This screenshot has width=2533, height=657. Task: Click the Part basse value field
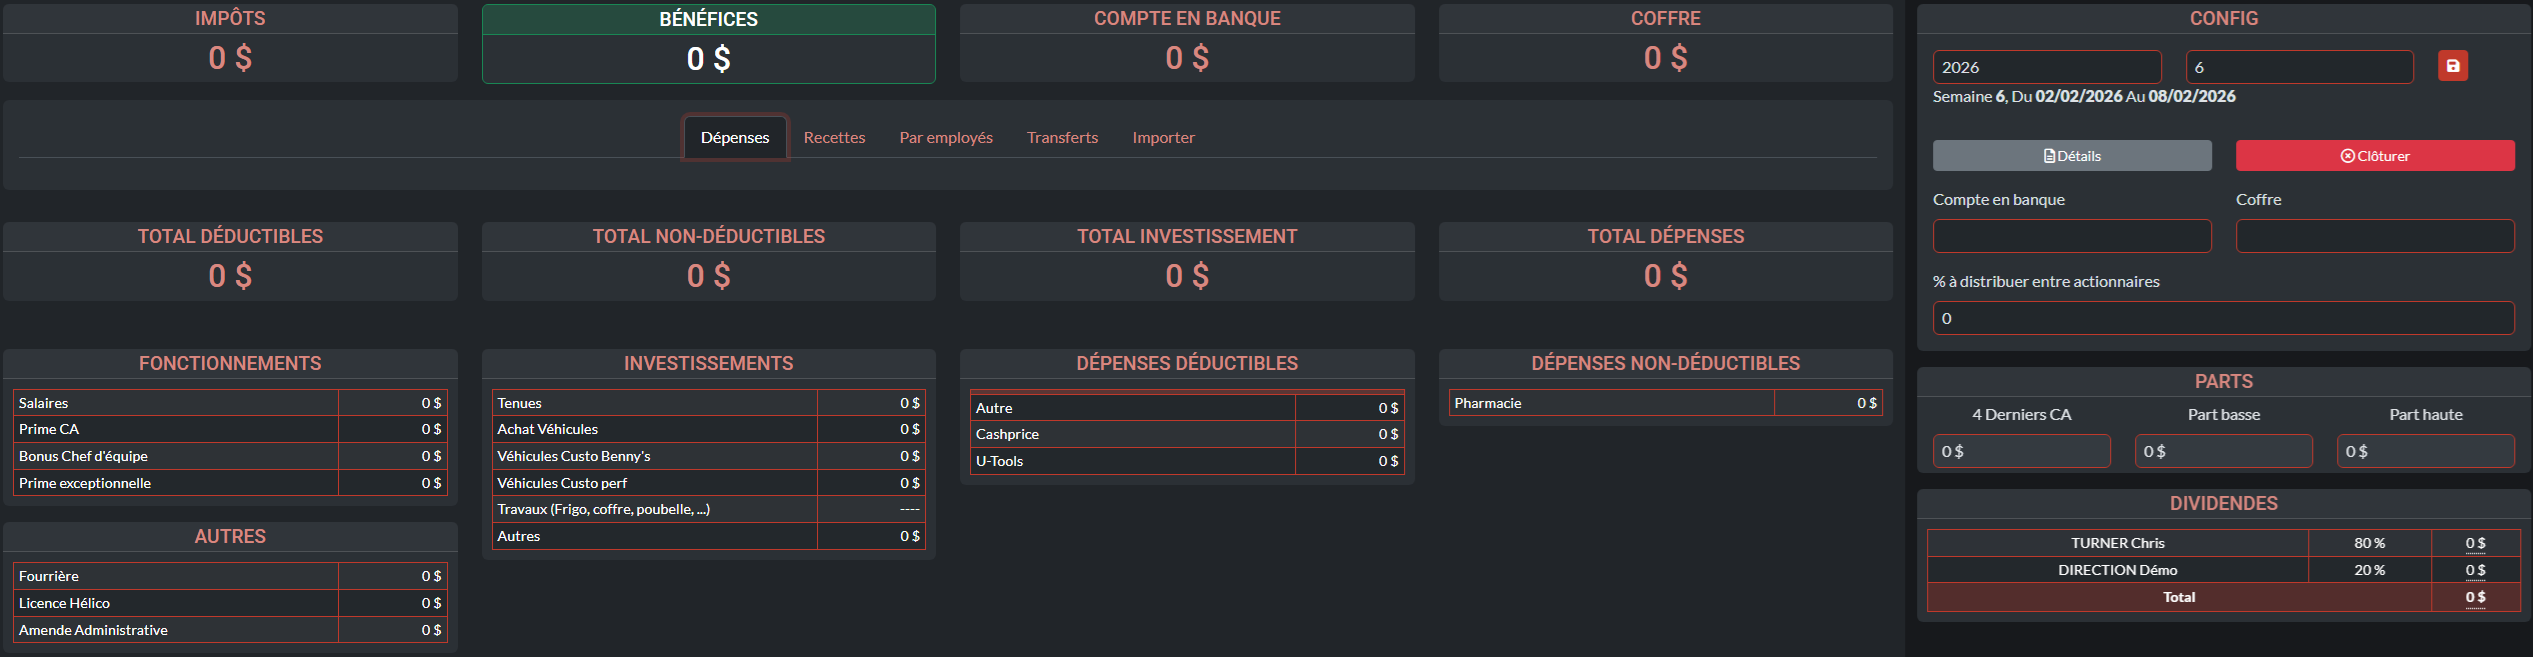(x=2222, y=451)
